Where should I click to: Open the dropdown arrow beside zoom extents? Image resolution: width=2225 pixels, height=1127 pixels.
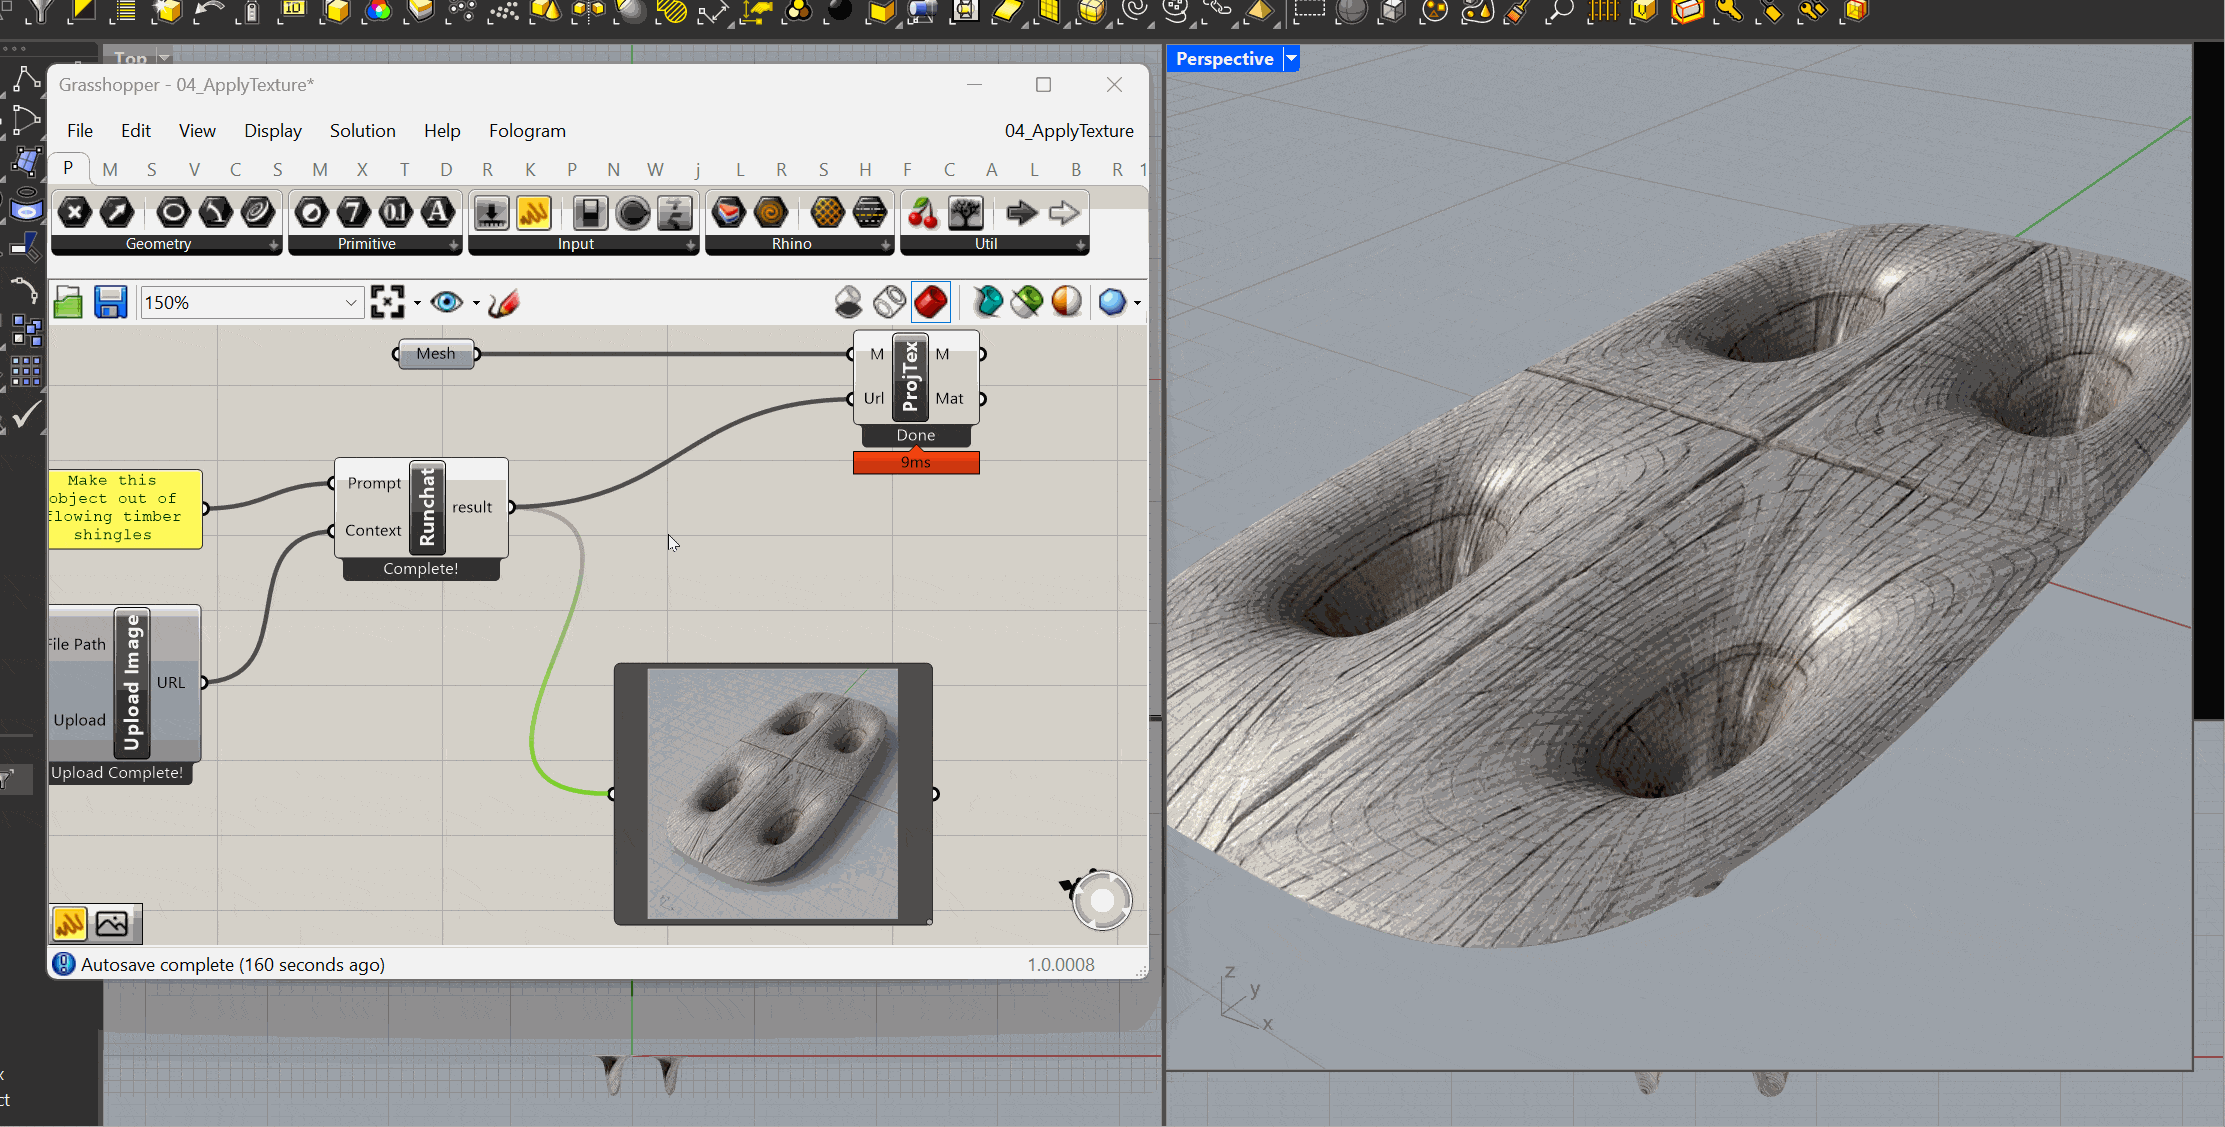click(x=417, y=303)
